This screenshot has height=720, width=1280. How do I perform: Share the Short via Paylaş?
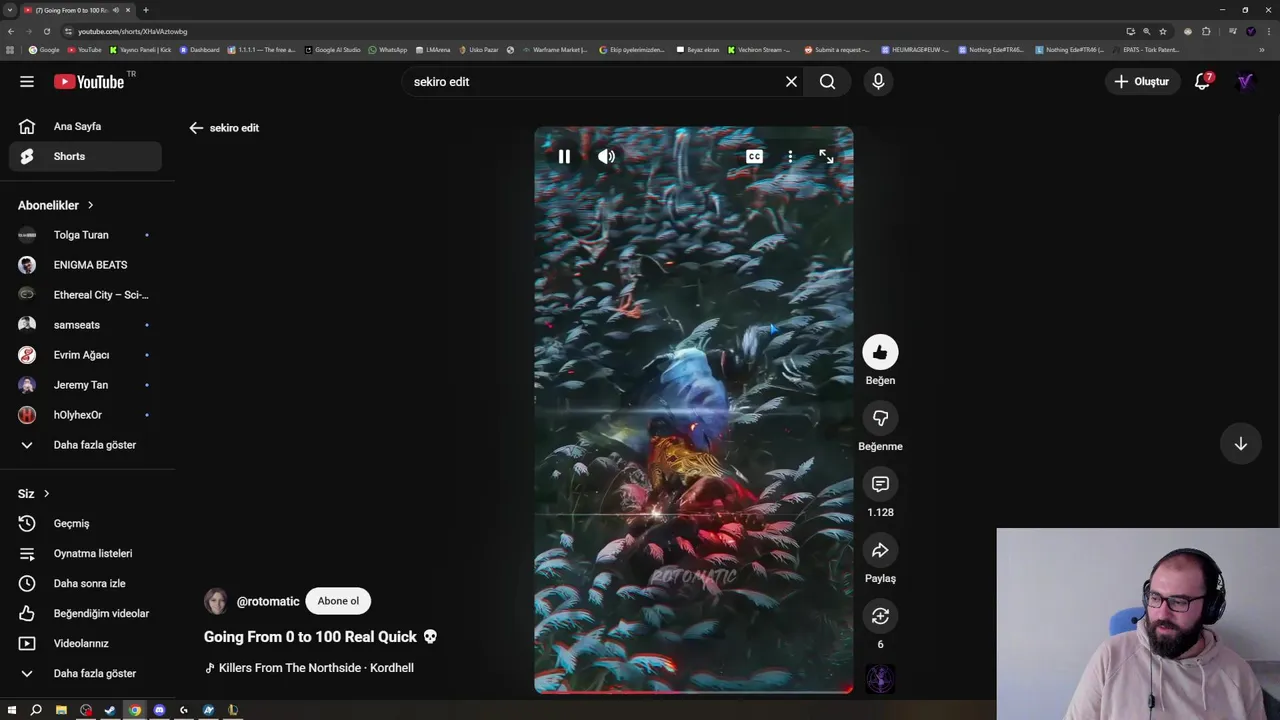880,550
